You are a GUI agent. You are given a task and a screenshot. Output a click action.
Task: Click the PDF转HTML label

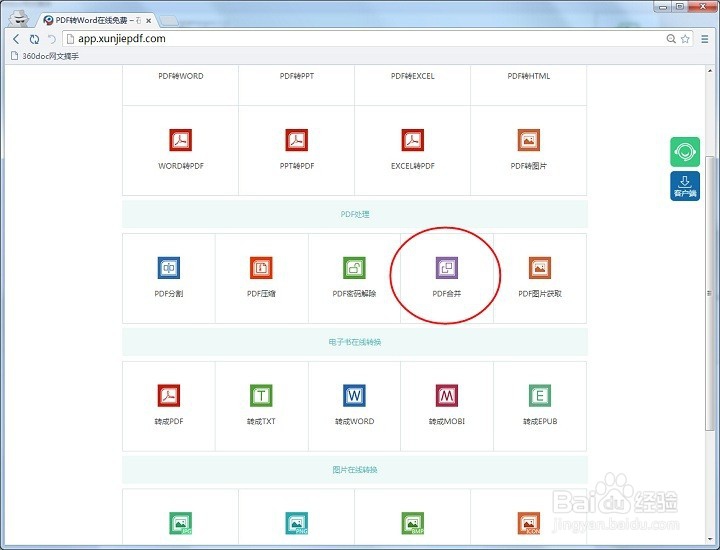pos(529,76)
